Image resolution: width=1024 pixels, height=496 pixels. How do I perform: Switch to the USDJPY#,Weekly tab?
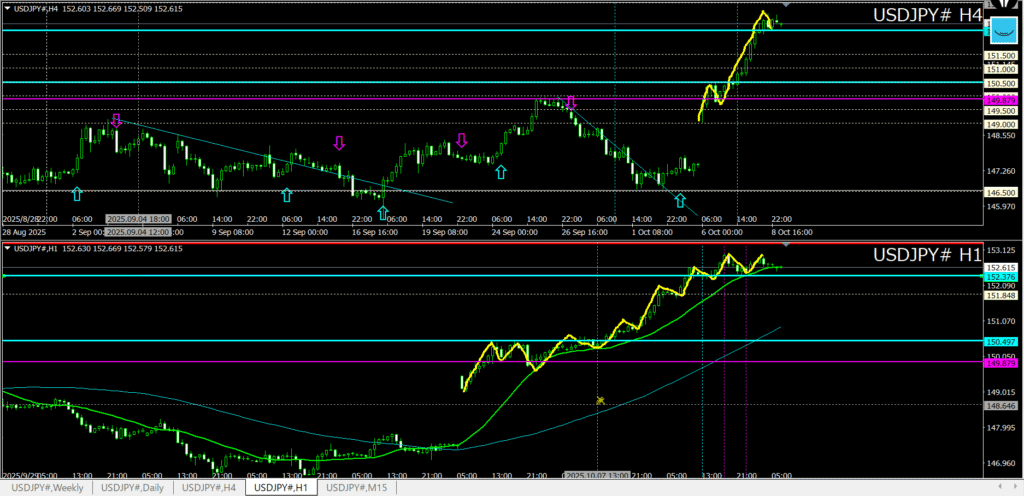click(x=48, y=487)
